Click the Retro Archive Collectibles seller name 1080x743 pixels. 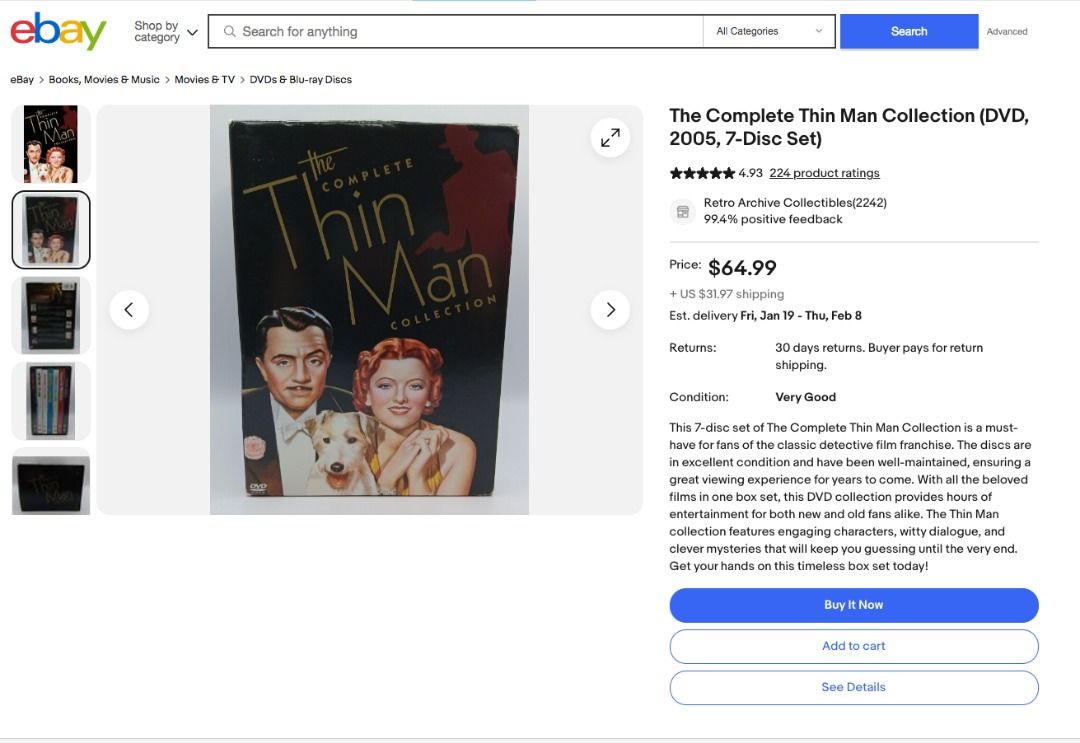782,202
